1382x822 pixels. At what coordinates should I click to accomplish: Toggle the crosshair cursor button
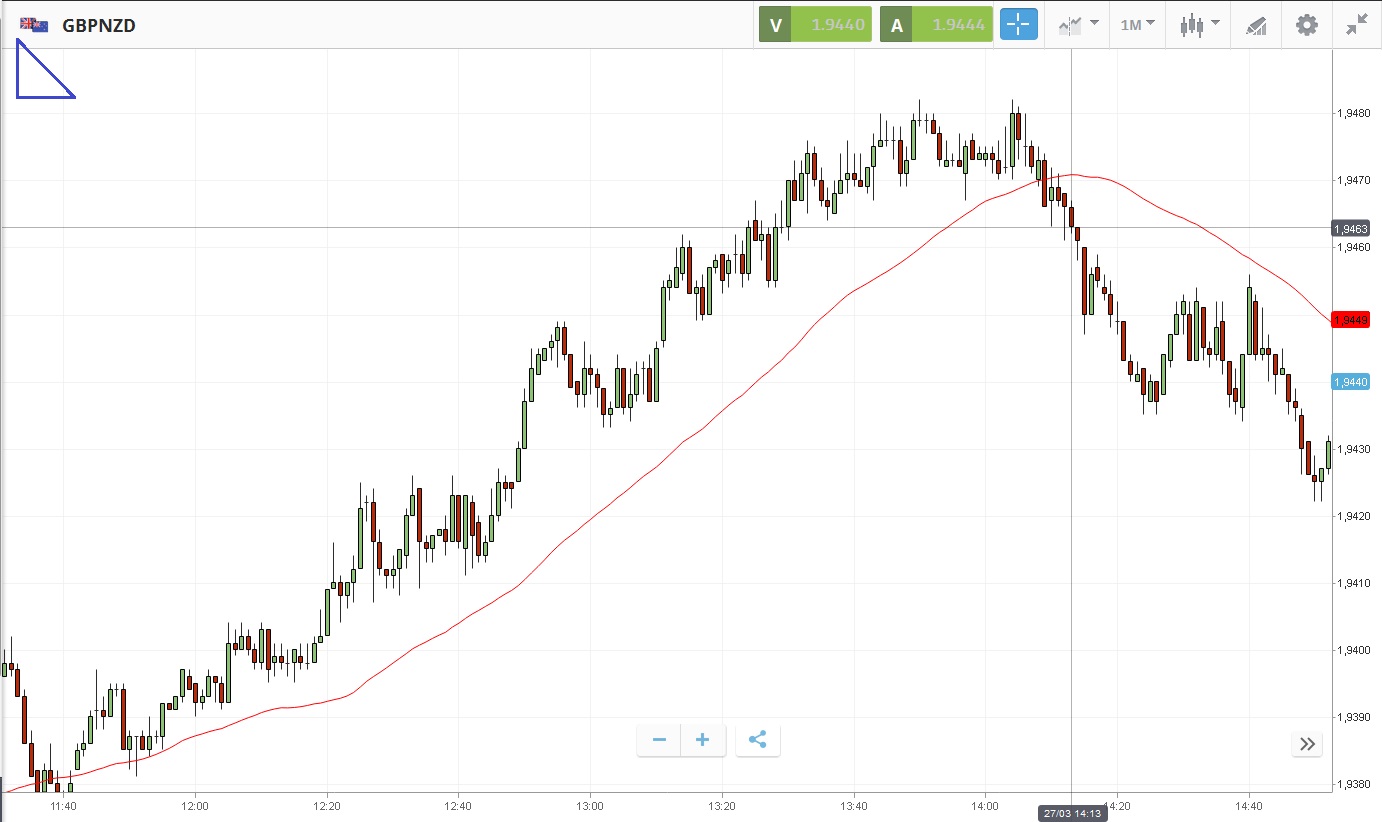click(x=1019, y=25)
